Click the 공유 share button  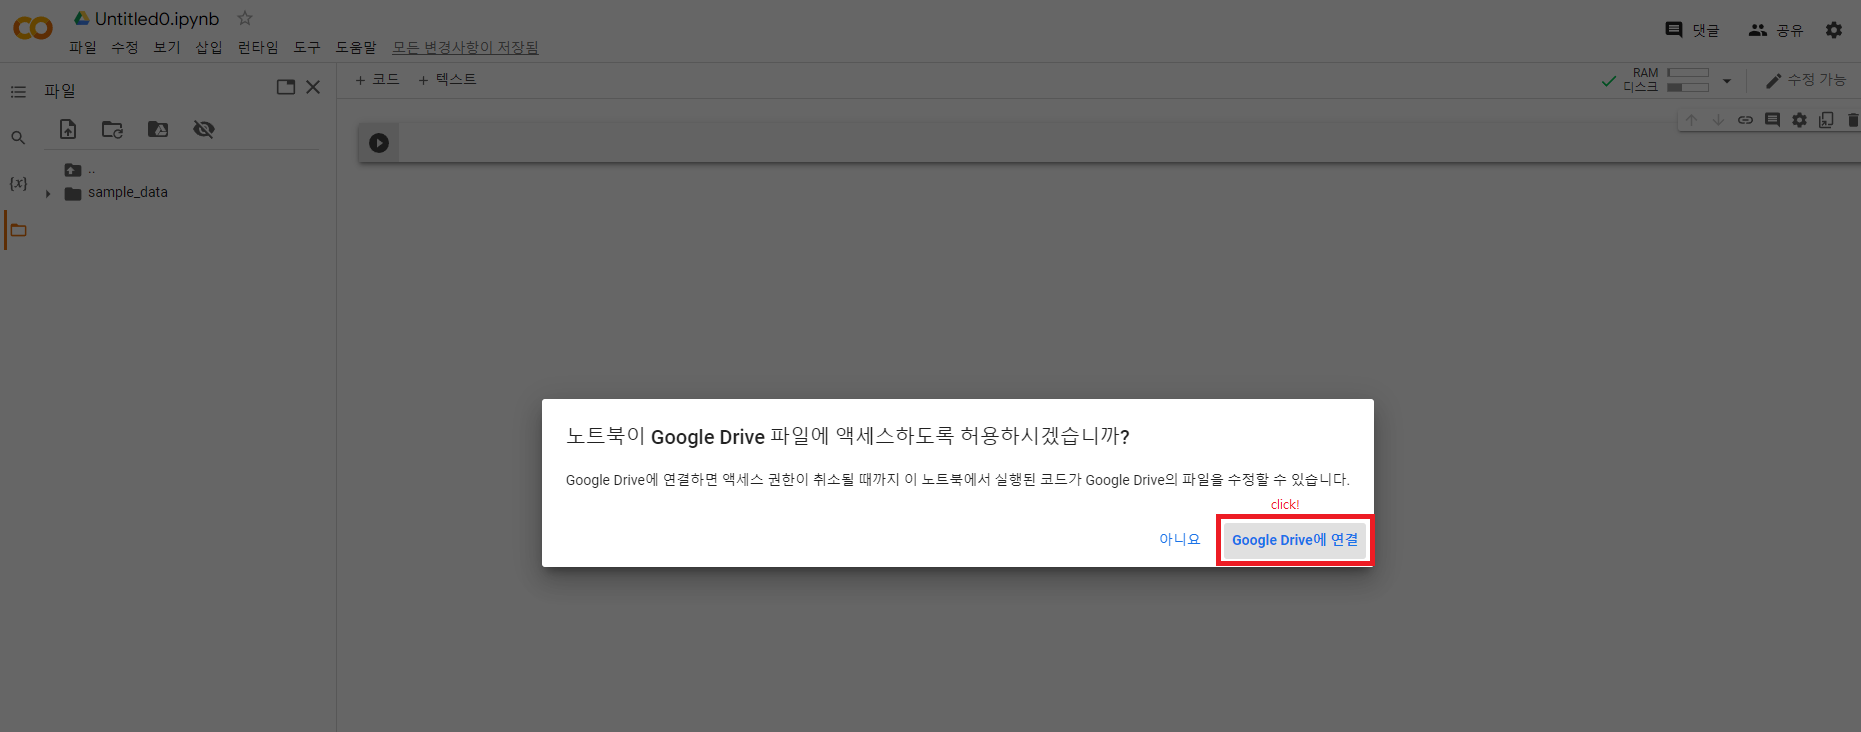click(x=1775, y=30)
